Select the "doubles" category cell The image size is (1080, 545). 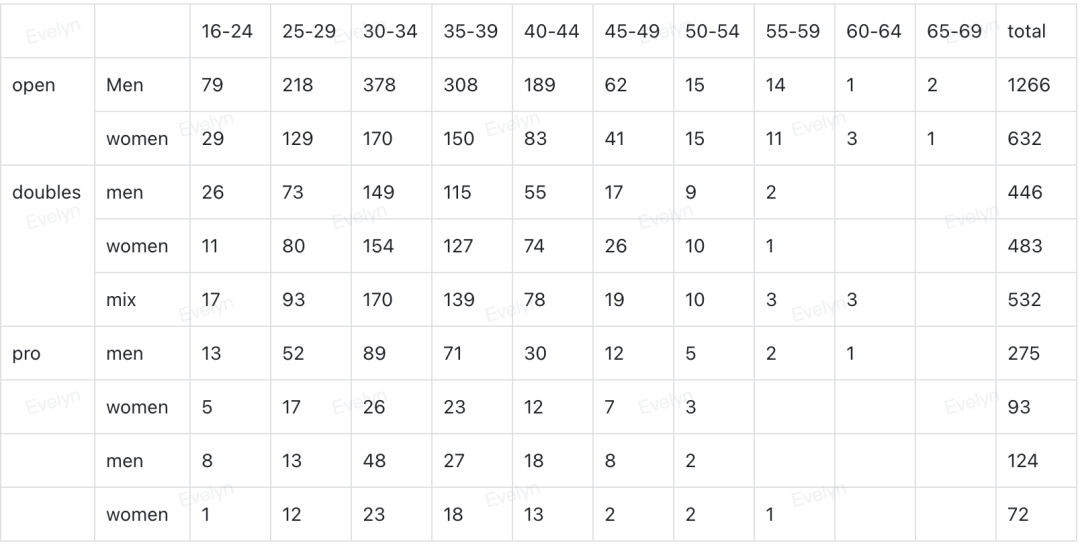tap(46, 192)
